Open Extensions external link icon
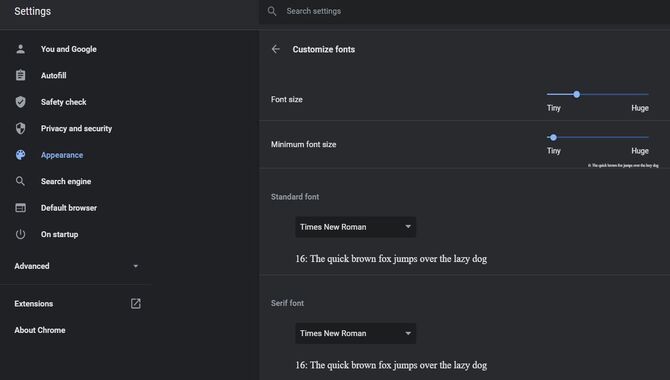The image size is (670, 380). click(x=135, y=303)
